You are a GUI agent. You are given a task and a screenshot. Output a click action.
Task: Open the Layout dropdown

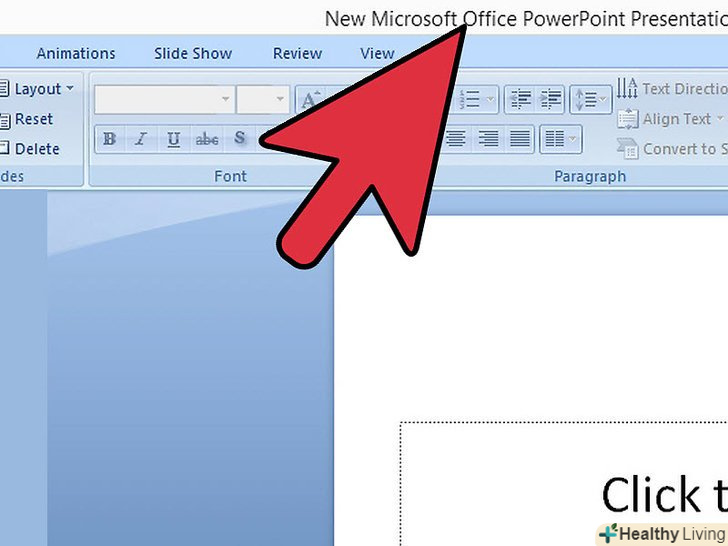click(37, 89)
